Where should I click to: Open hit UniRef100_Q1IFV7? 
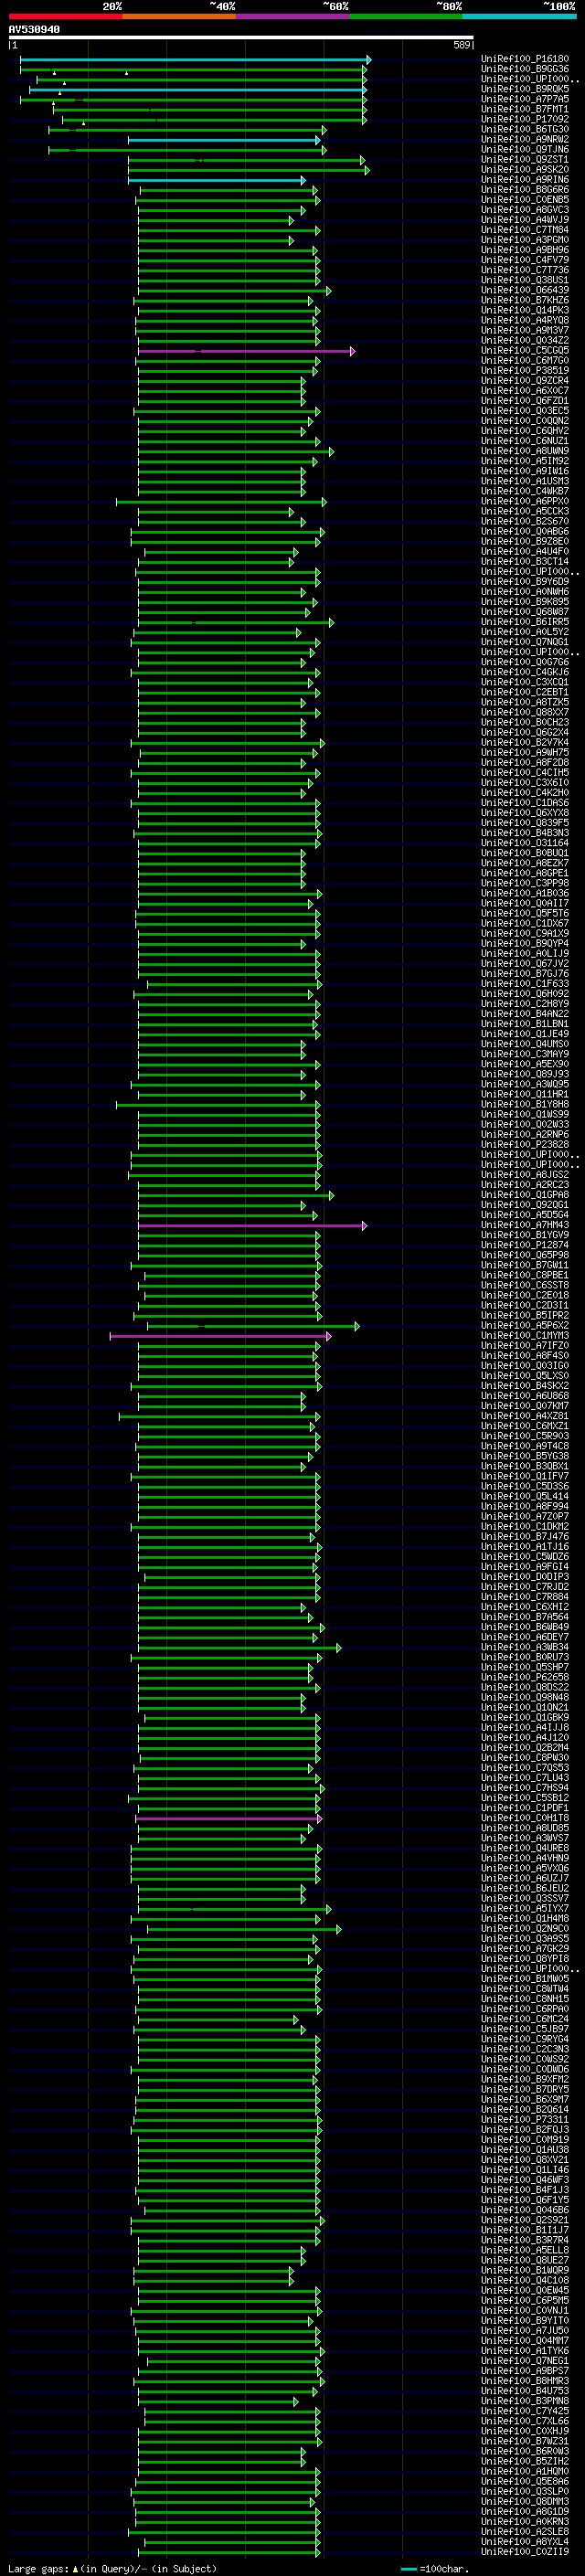(x=525, y=1476)
